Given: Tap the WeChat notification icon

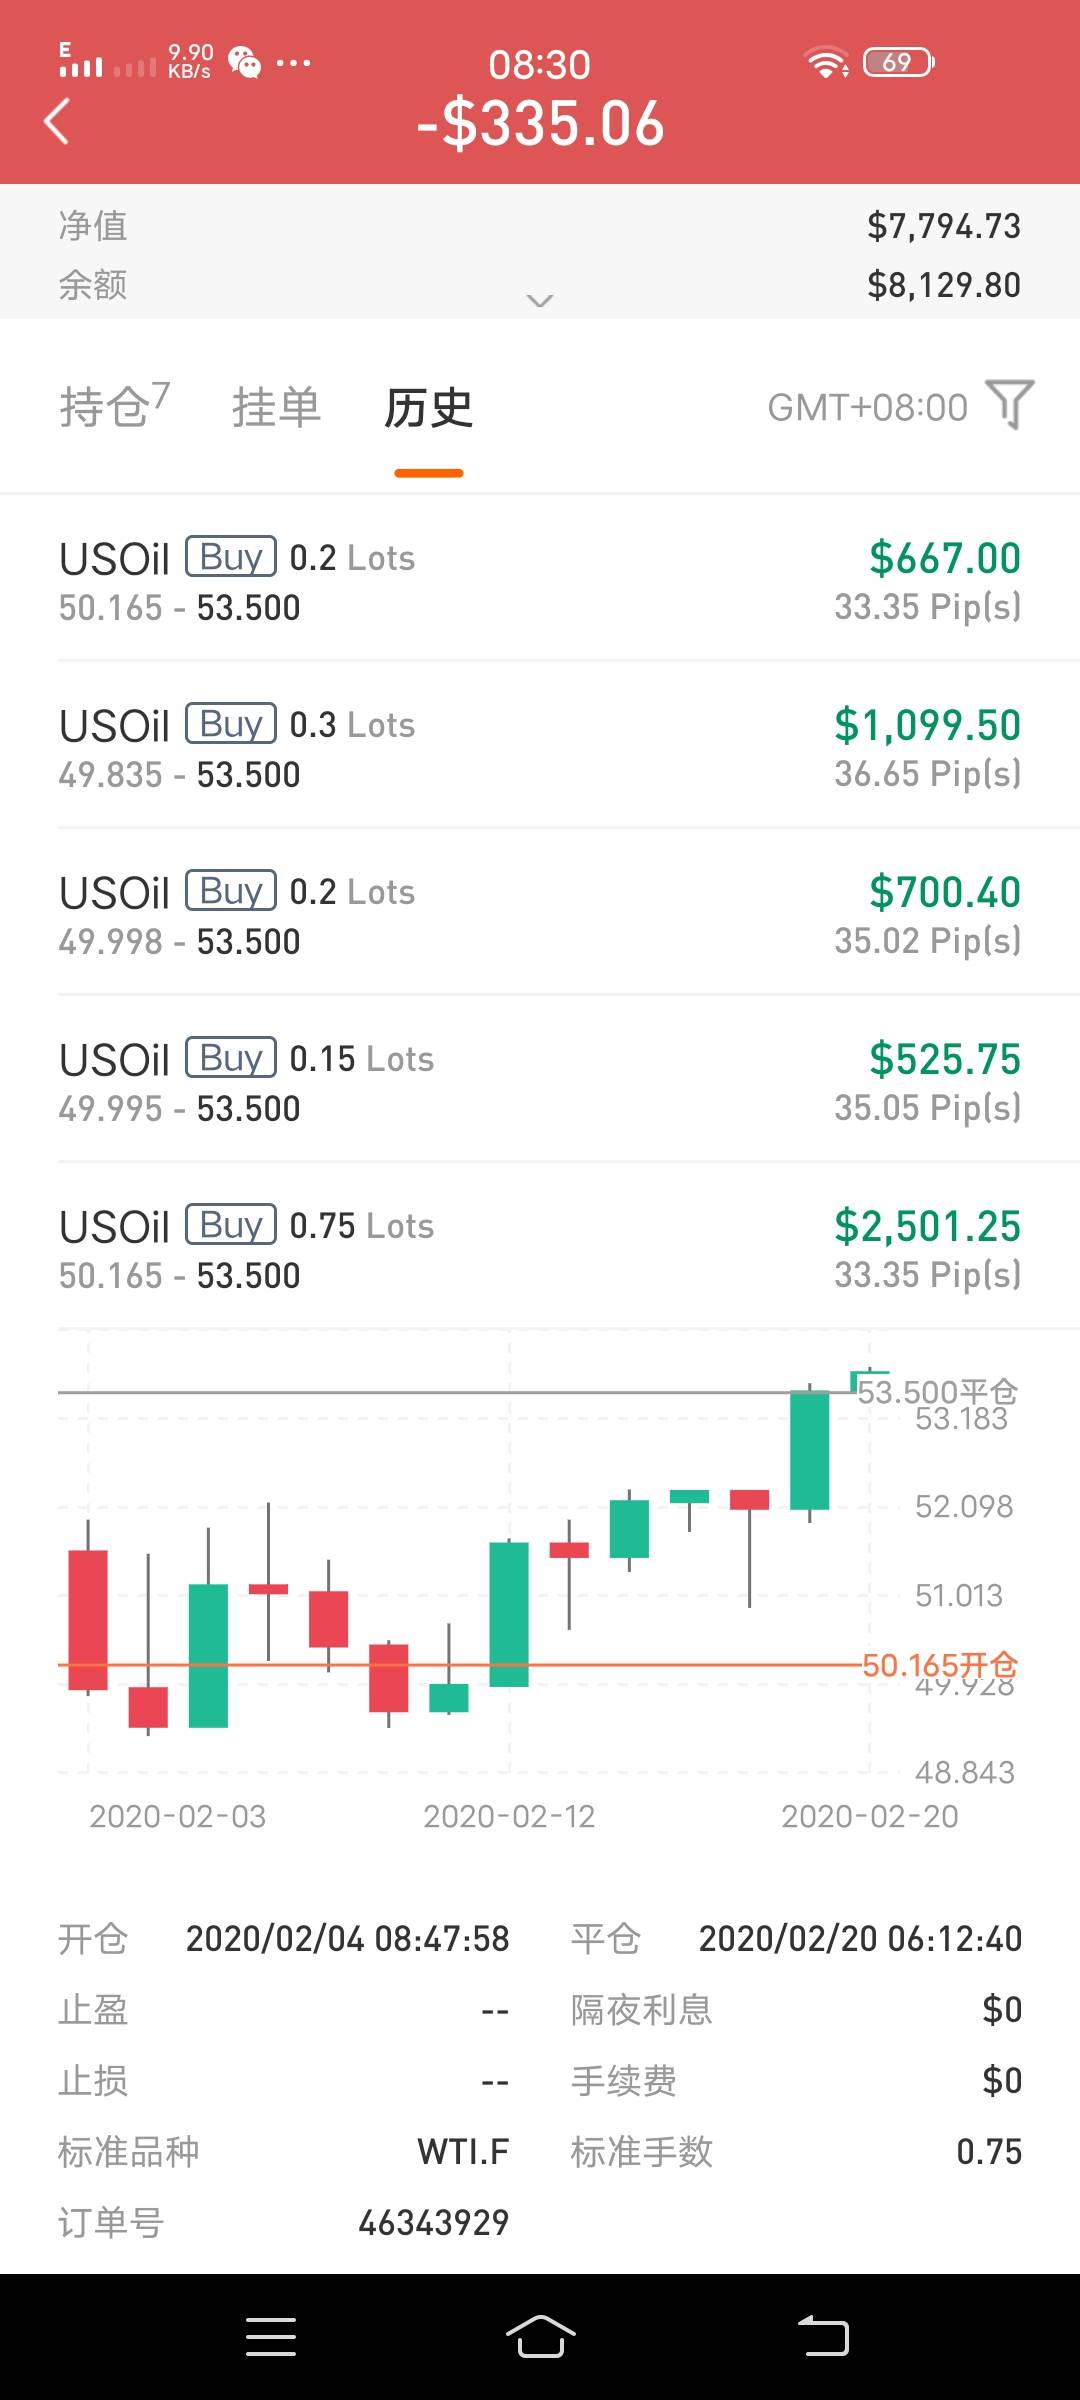Looking at the screenshot, I should pos(245,63).
